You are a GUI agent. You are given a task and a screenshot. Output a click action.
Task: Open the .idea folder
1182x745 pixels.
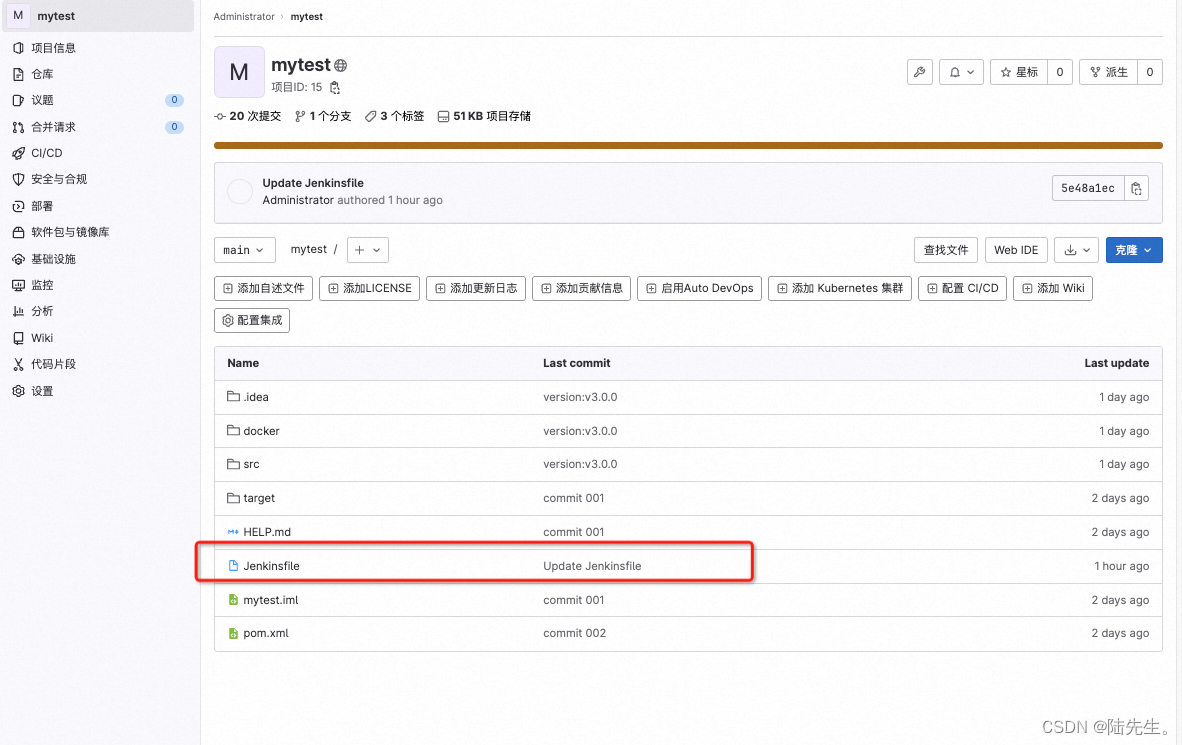(x=256, y=397)
